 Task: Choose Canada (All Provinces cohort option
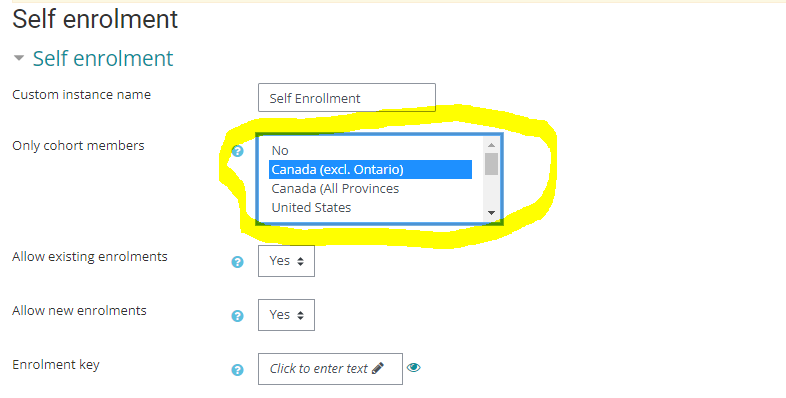(x=370, y=188)
